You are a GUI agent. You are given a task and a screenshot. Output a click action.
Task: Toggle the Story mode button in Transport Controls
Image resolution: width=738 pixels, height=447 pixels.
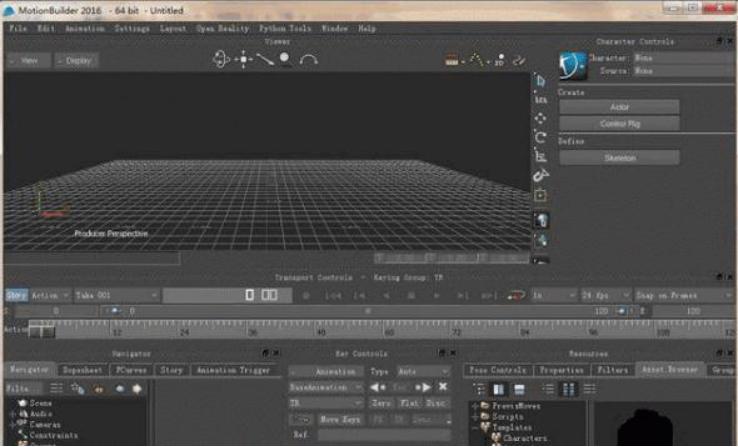16,296
